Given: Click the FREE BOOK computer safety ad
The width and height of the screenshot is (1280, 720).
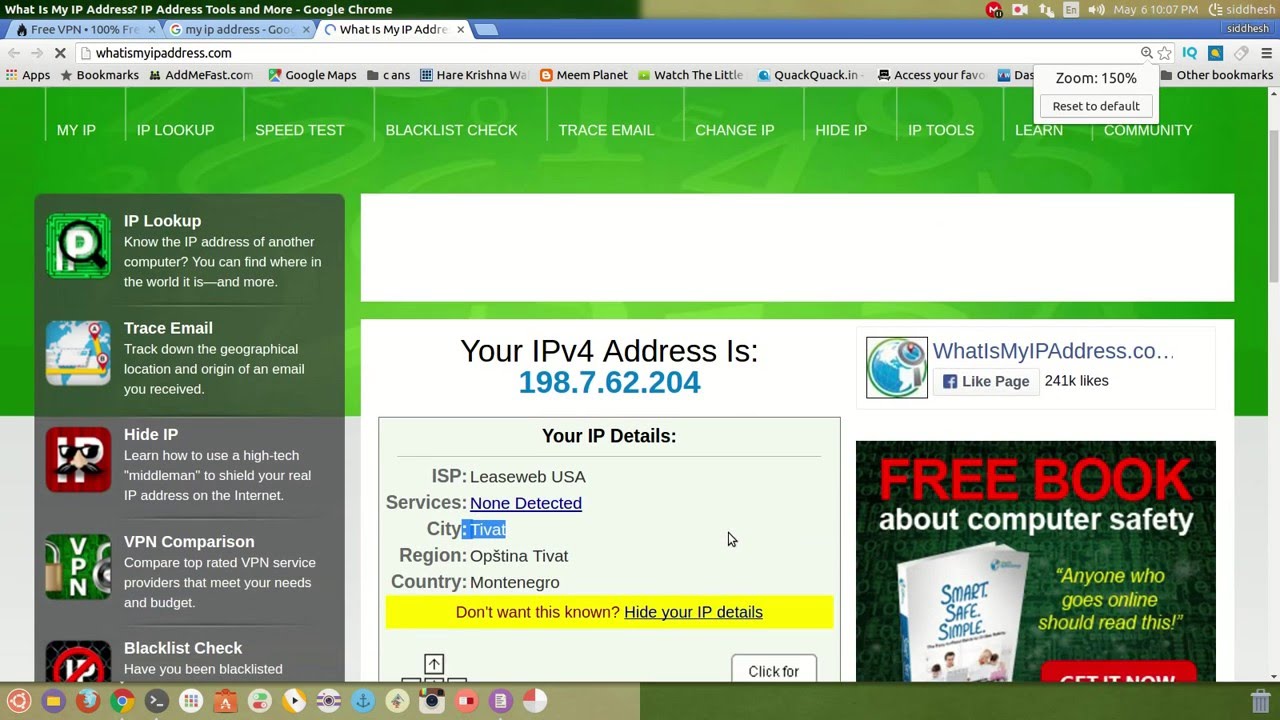Looking at the screenshot, I should click(x=1036, y=561).
